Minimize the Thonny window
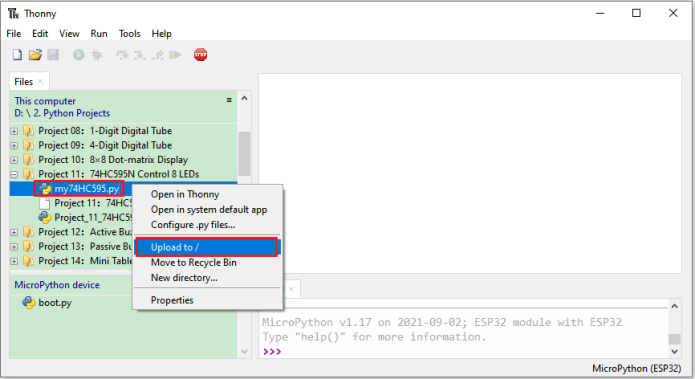Image resolution: width=695 pixels, height=379 pixels. point(600,13)
